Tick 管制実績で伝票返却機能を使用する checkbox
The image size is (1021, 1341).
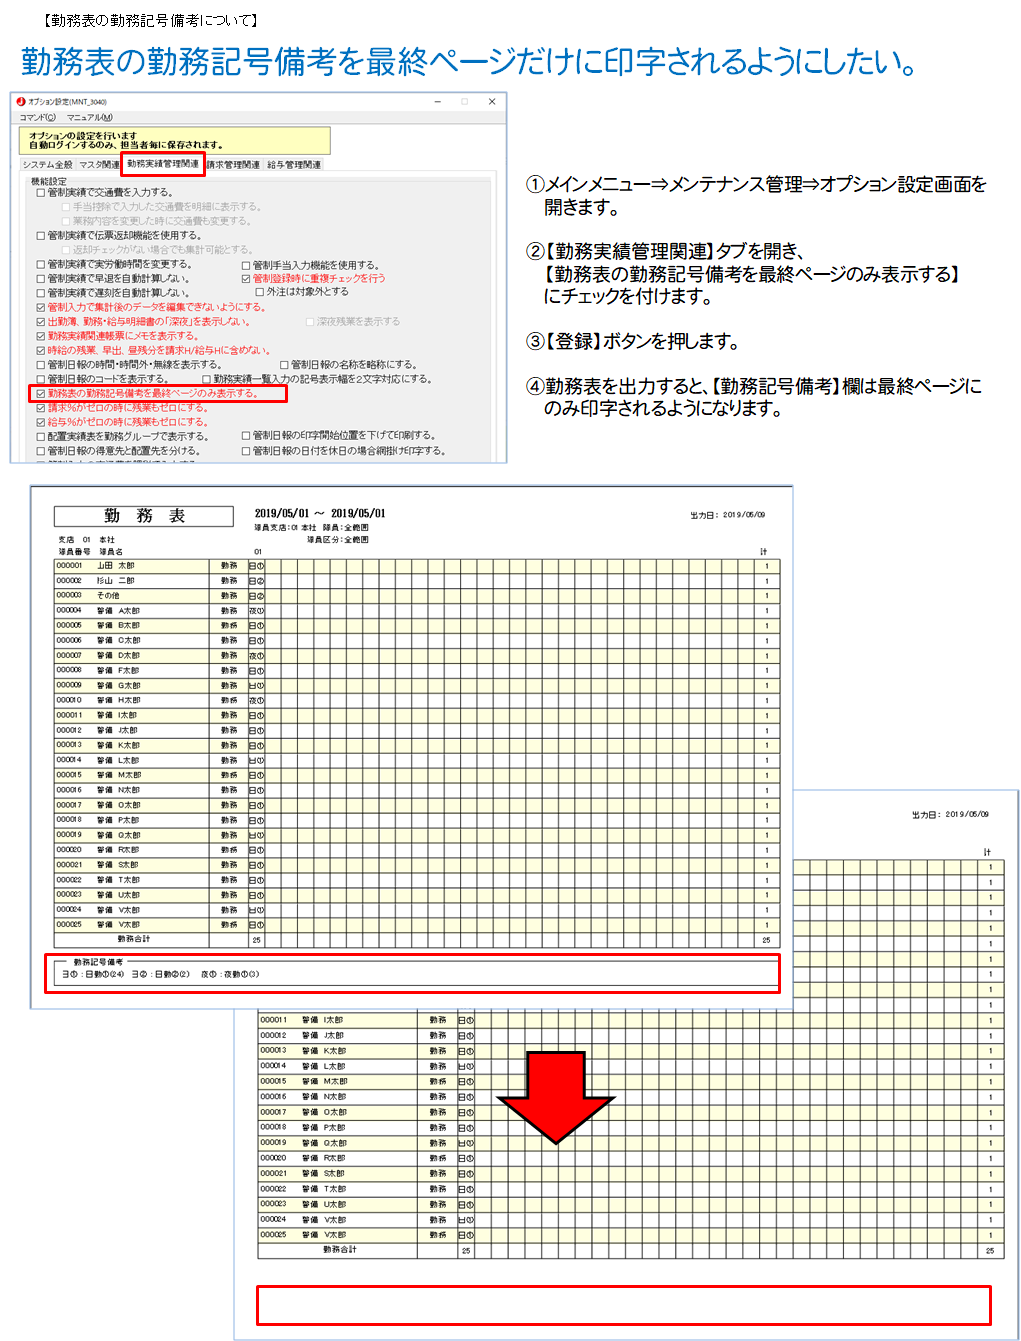pos(41,236)
